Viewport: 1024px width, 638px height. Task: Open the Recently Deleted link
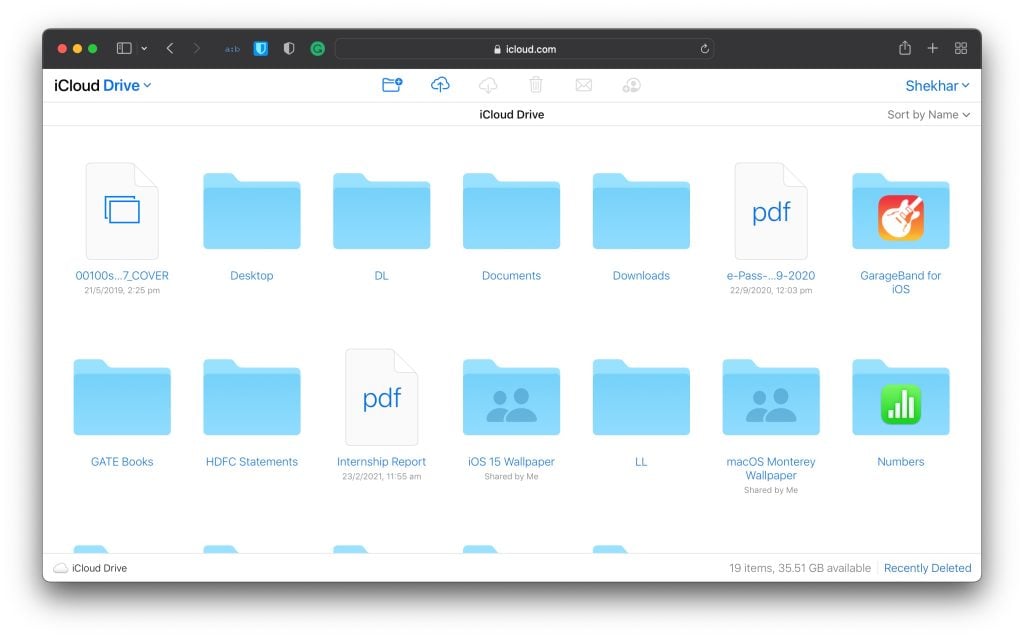click(927, 568)
